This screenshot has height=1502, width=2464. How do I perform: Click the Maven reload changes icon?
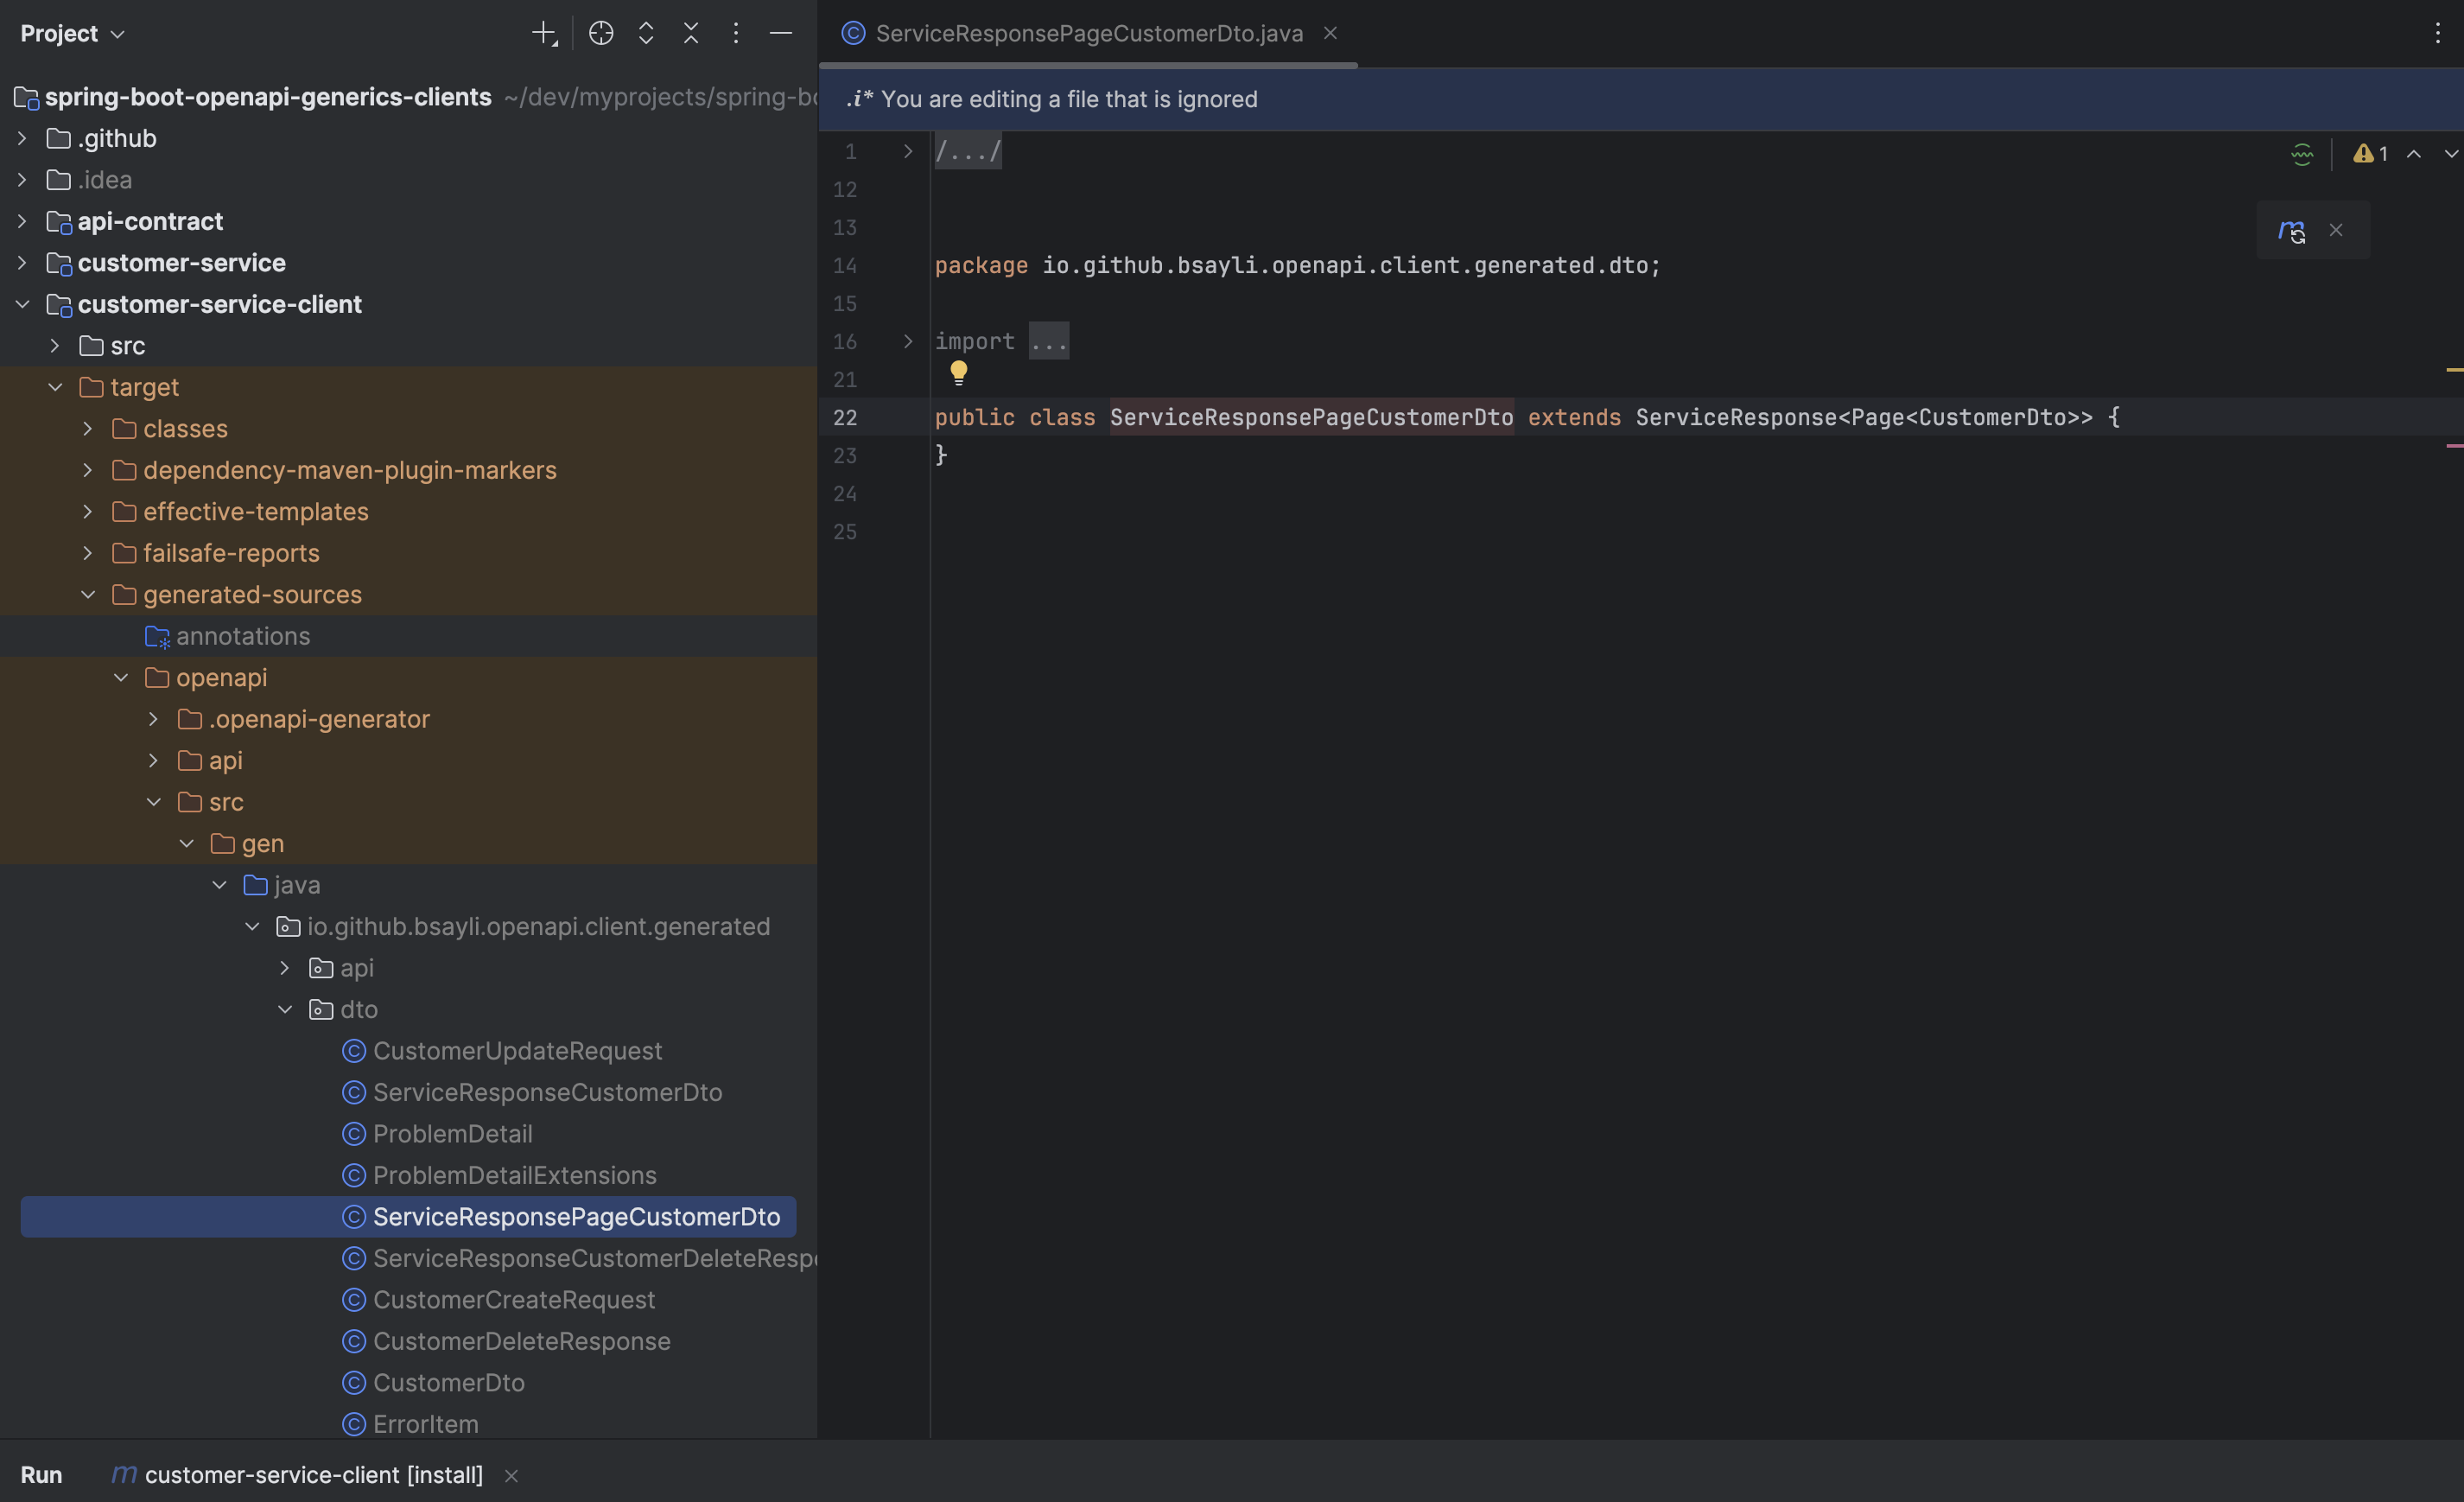click(2291, 230)
